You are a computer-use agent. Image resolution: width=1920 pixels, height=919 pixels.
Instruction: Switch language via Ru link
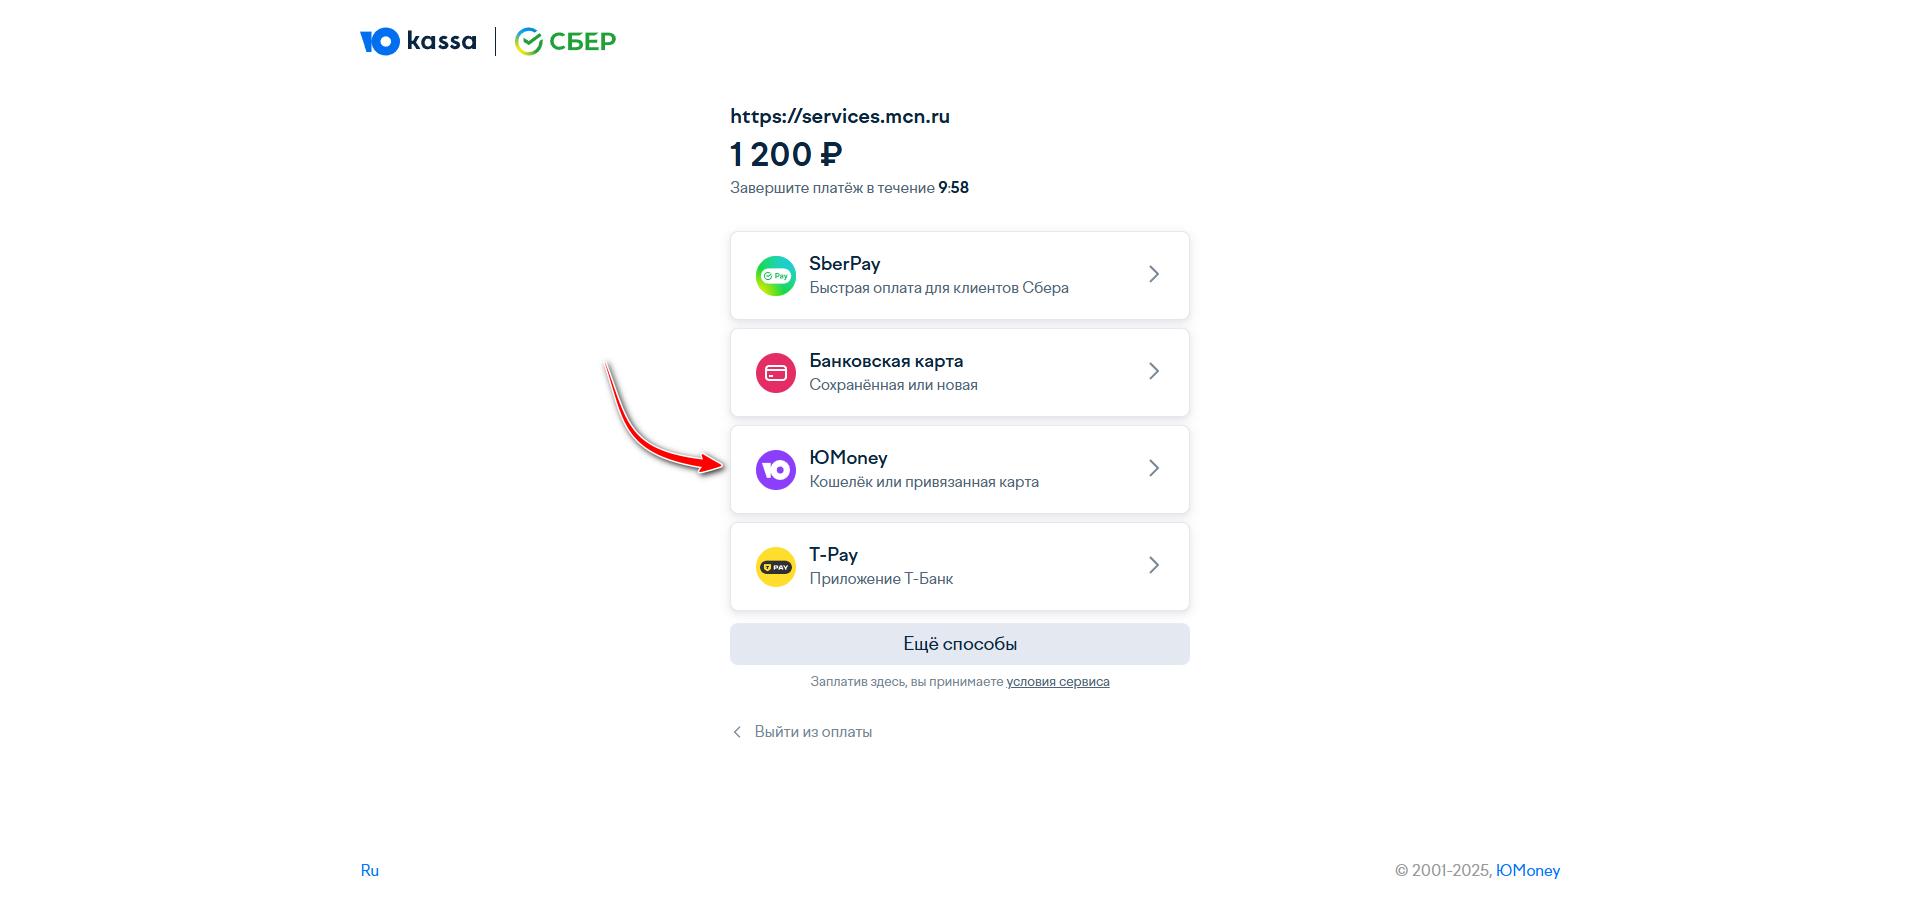pyautogui.click(x=370, y=871)
